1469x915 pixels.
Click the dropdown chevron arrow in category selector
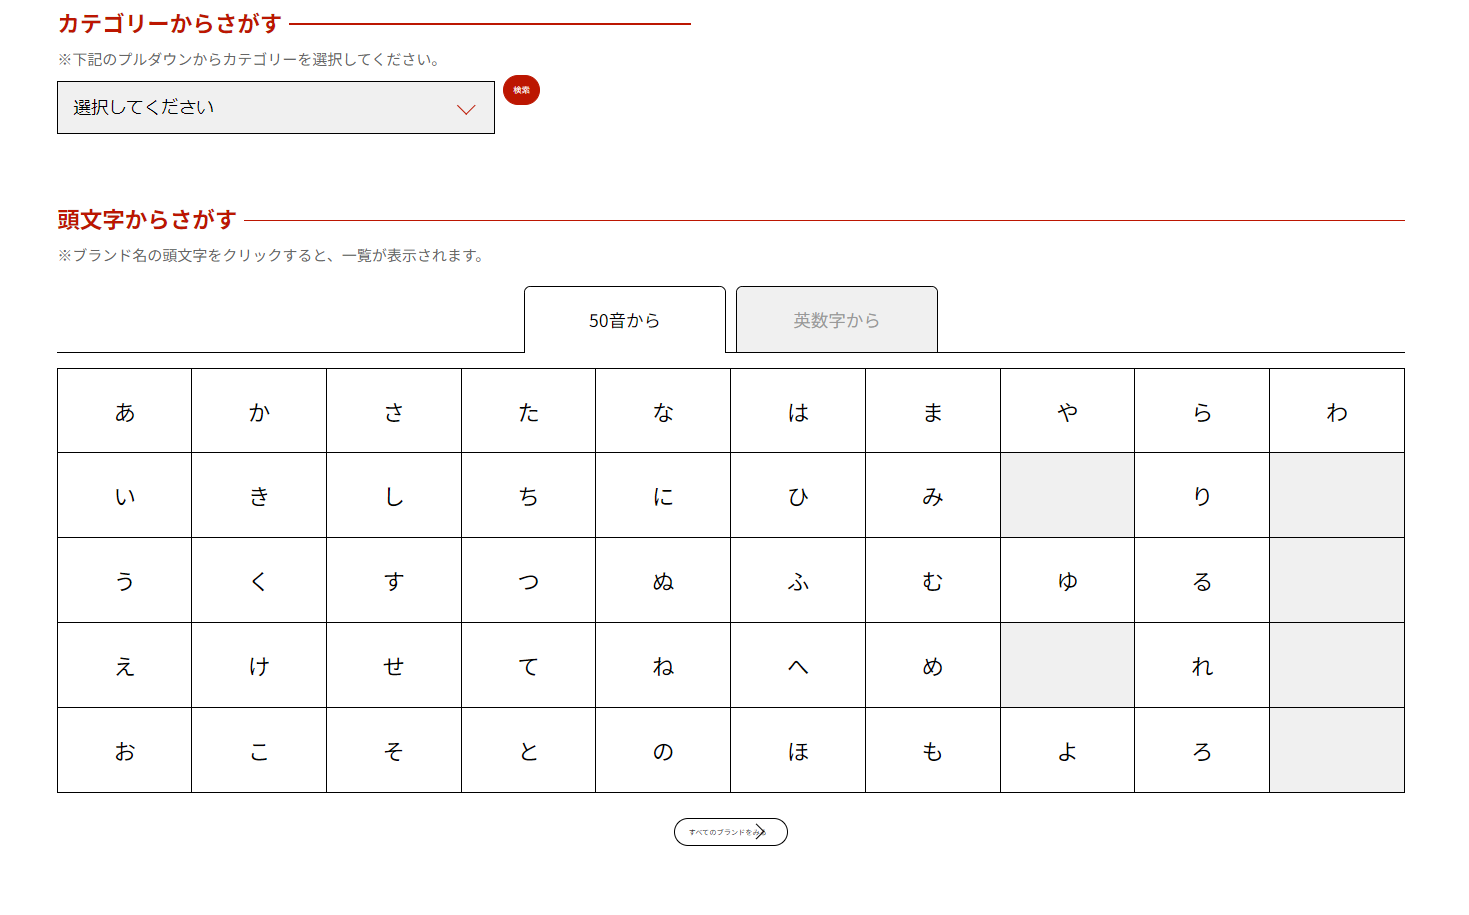pyautogui.click(x=466, y=109)
